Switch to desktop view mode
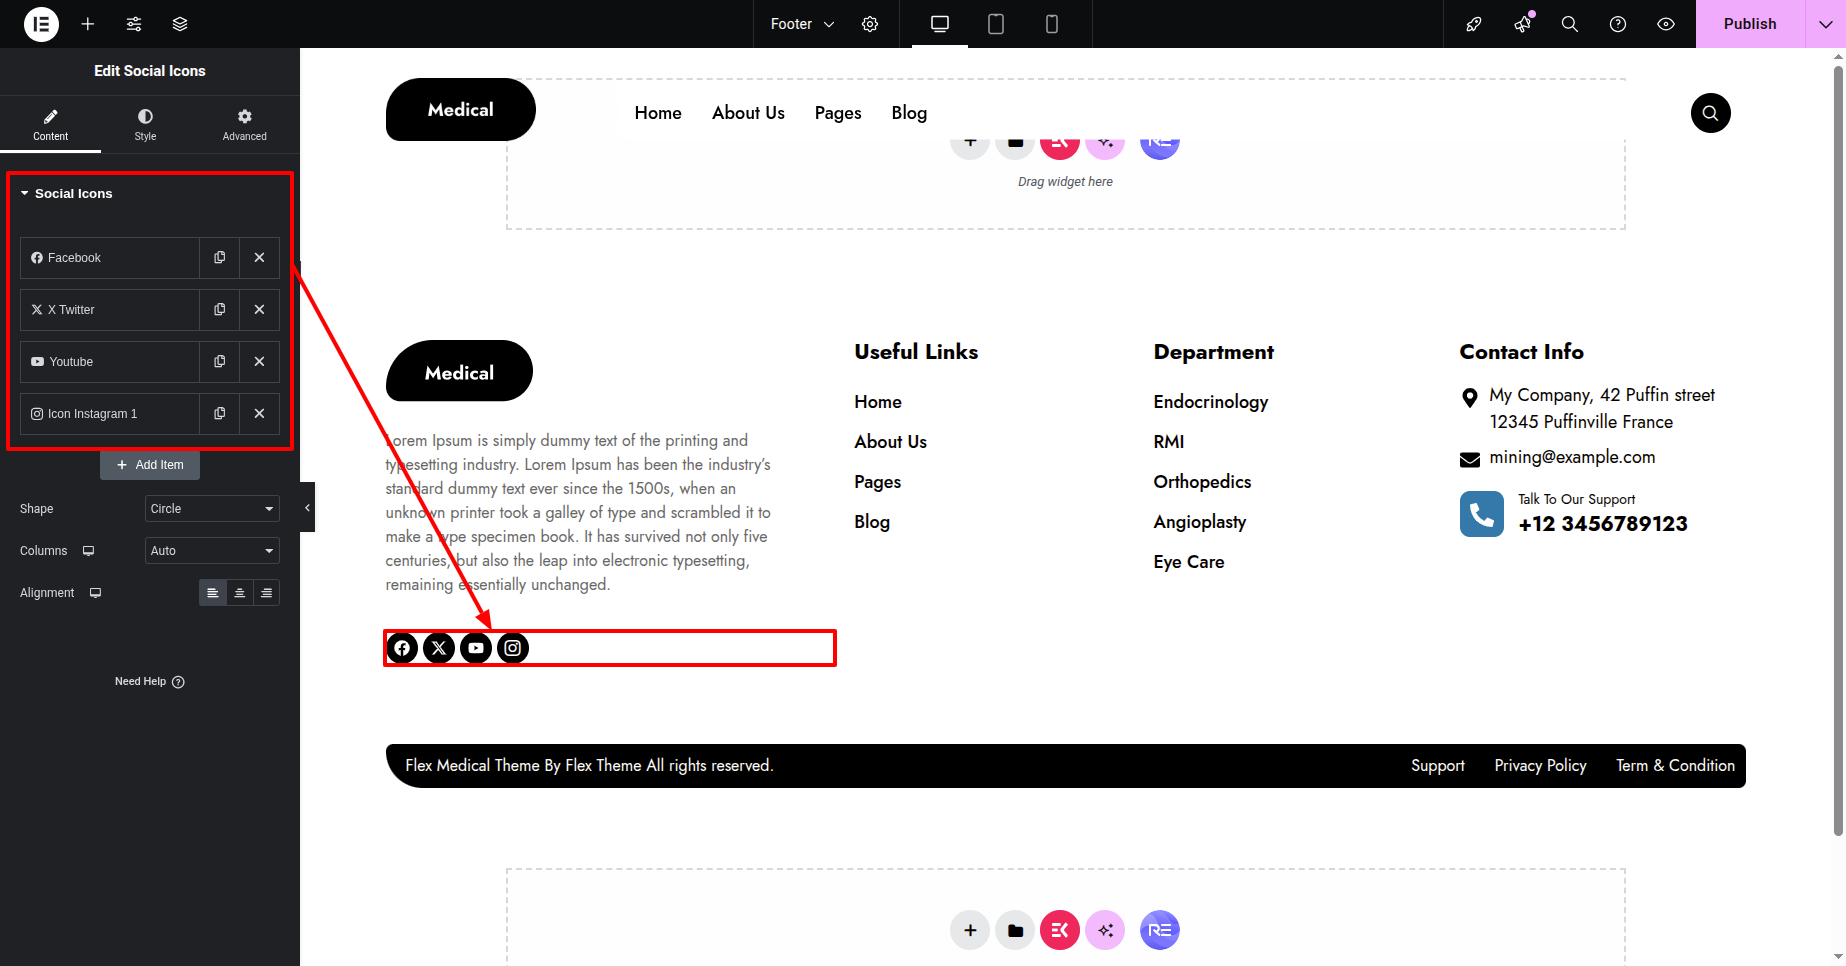 point(940,24)
